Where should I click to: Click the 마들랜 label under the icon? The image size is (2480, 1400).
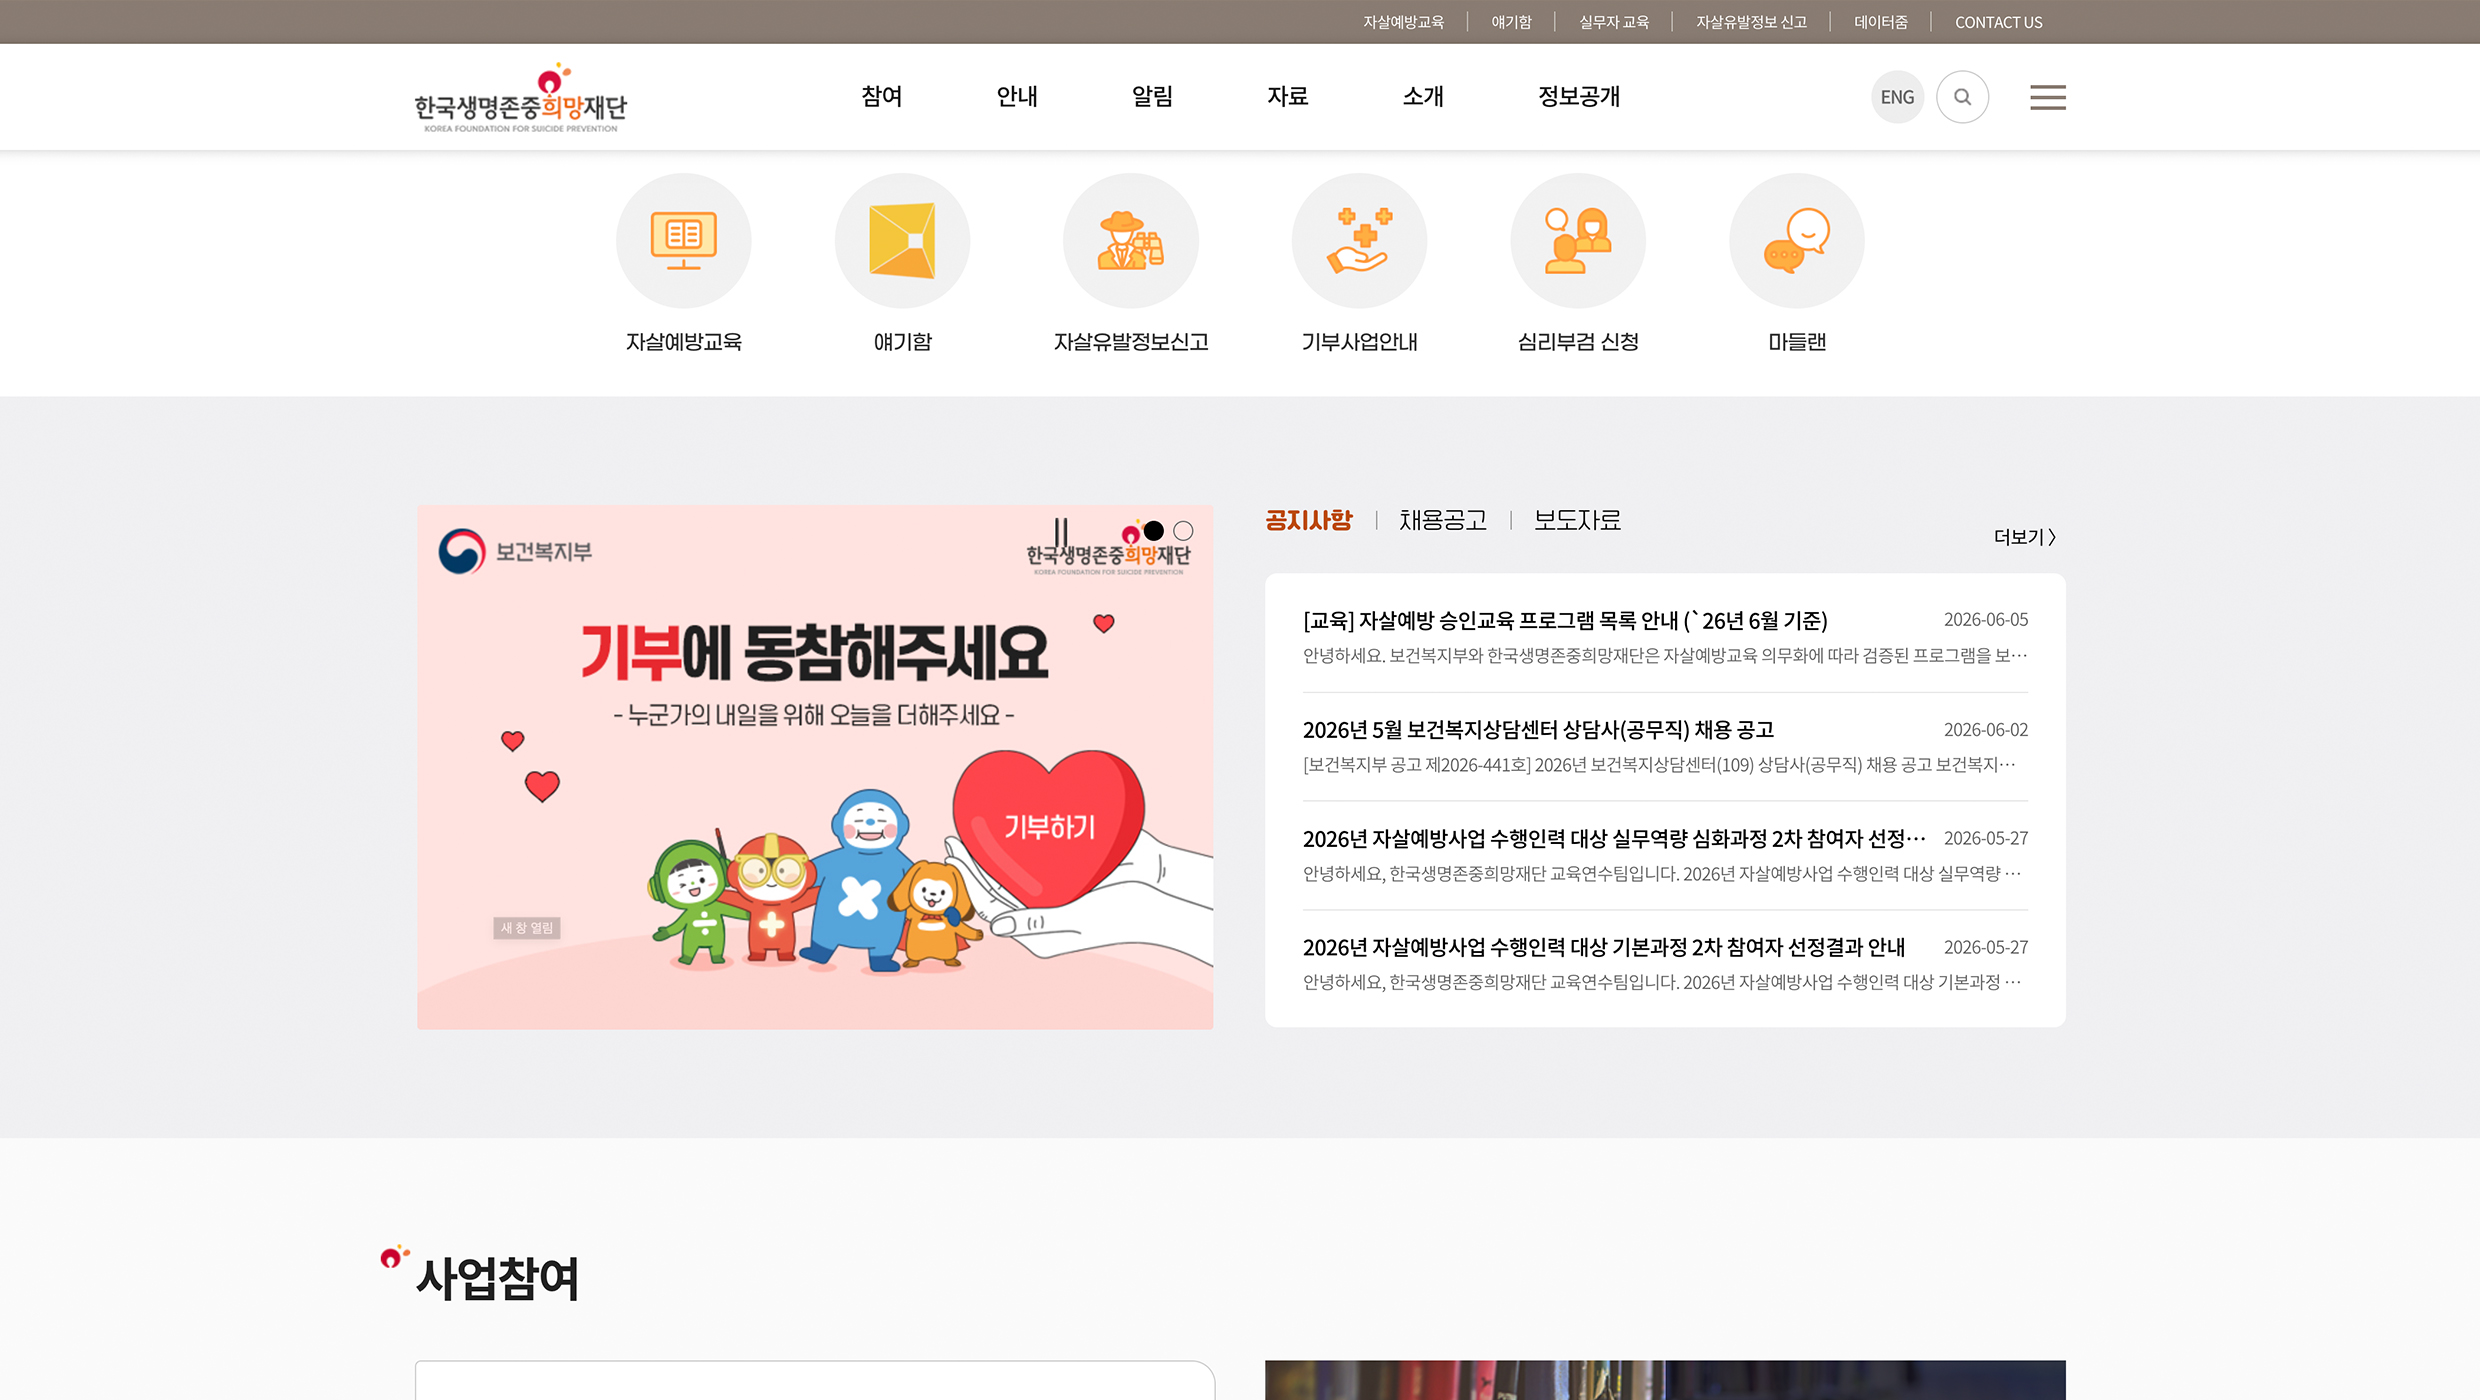1797,342
